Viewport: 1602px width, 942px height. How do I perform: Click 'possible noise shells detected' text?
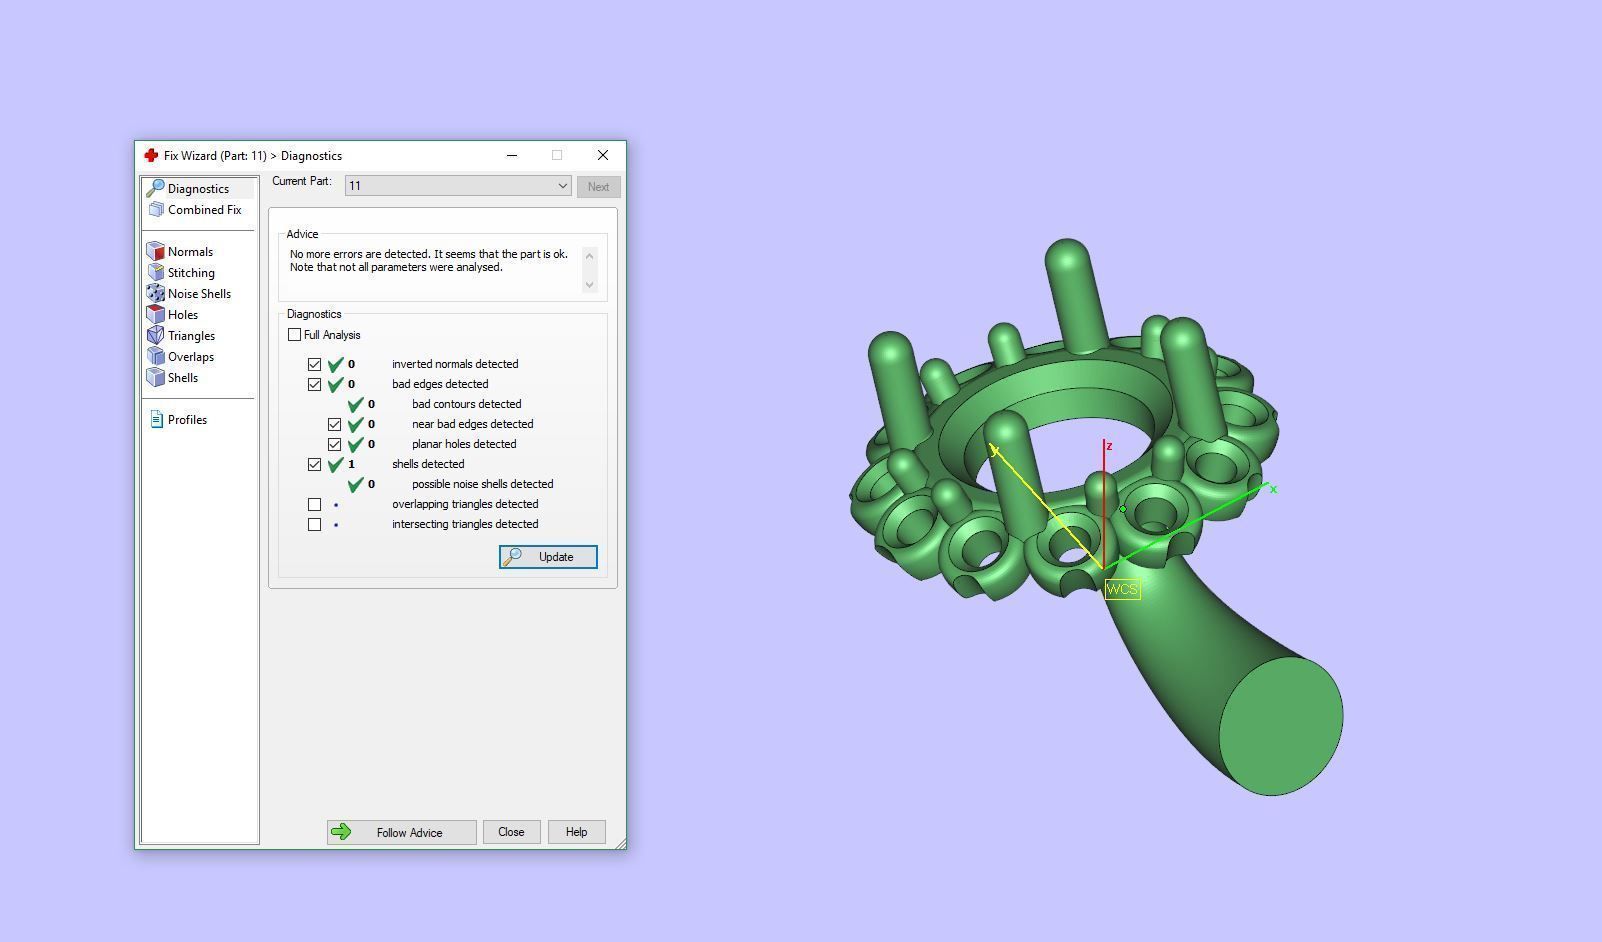(482, 484)
